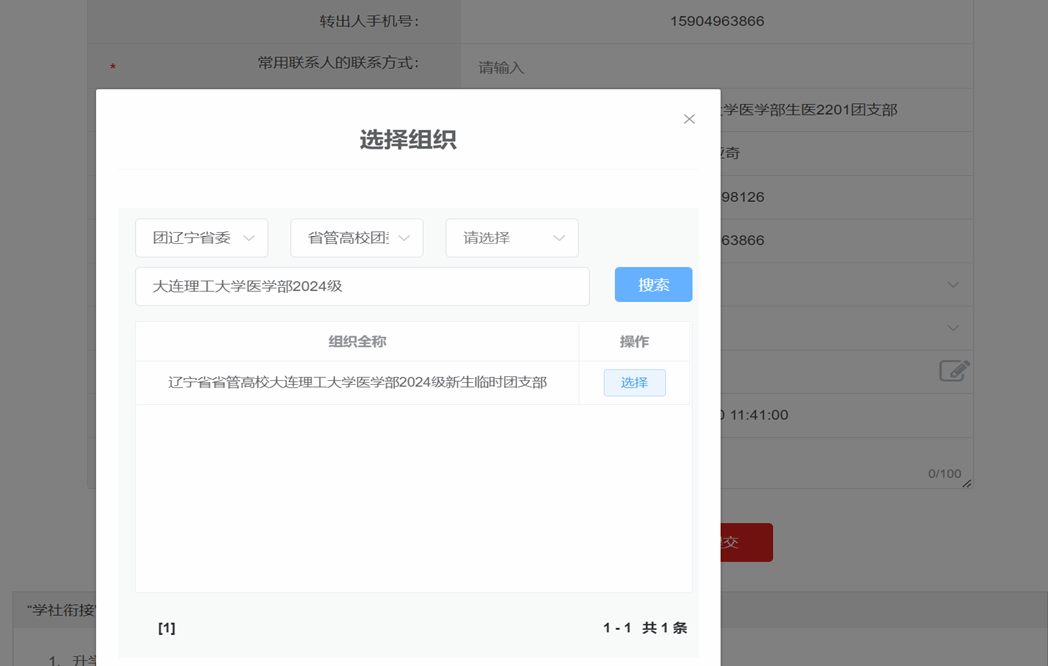Focus the organization search field with 大连理工大学医学部2024级
1048x666 pixels.
click(x=362, y=286)
